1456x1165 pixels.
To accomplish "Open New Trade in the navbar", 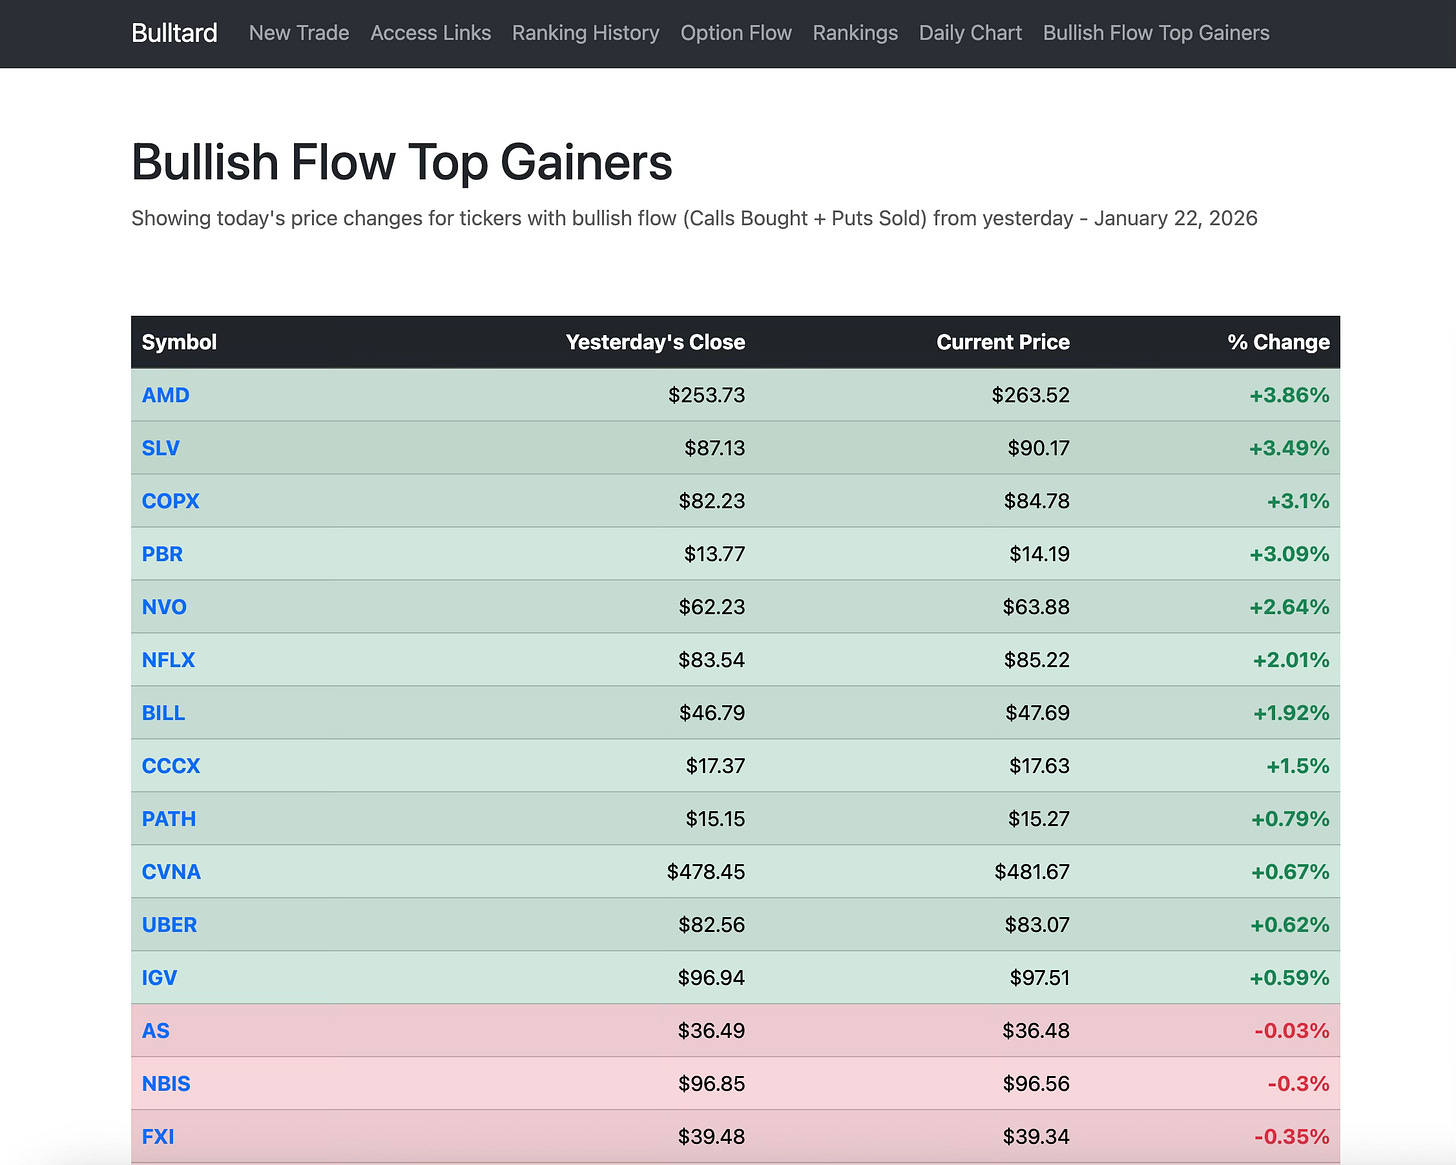I will (x=299, y=33).
